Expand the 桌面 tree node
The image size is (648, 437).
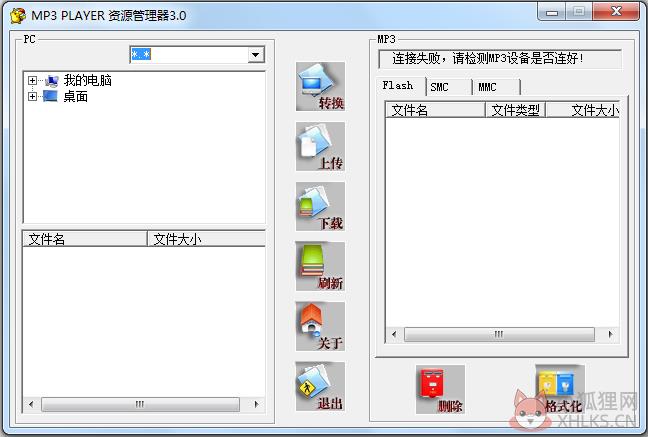pyautogui.click(x=32, y=96)
